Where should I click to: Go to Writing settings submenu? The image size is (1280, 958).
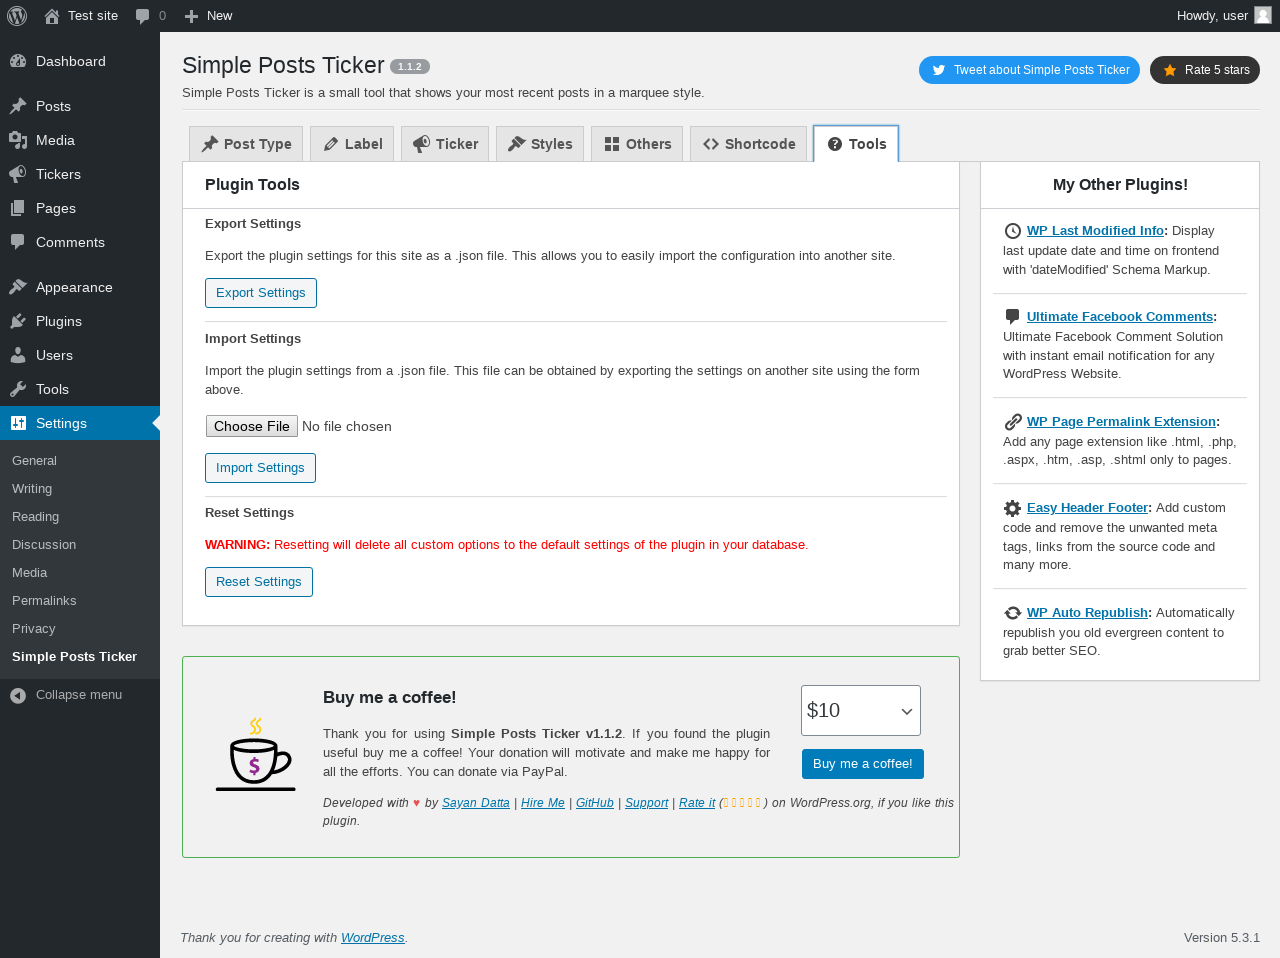pyautogui.click(x=80, y=489)
